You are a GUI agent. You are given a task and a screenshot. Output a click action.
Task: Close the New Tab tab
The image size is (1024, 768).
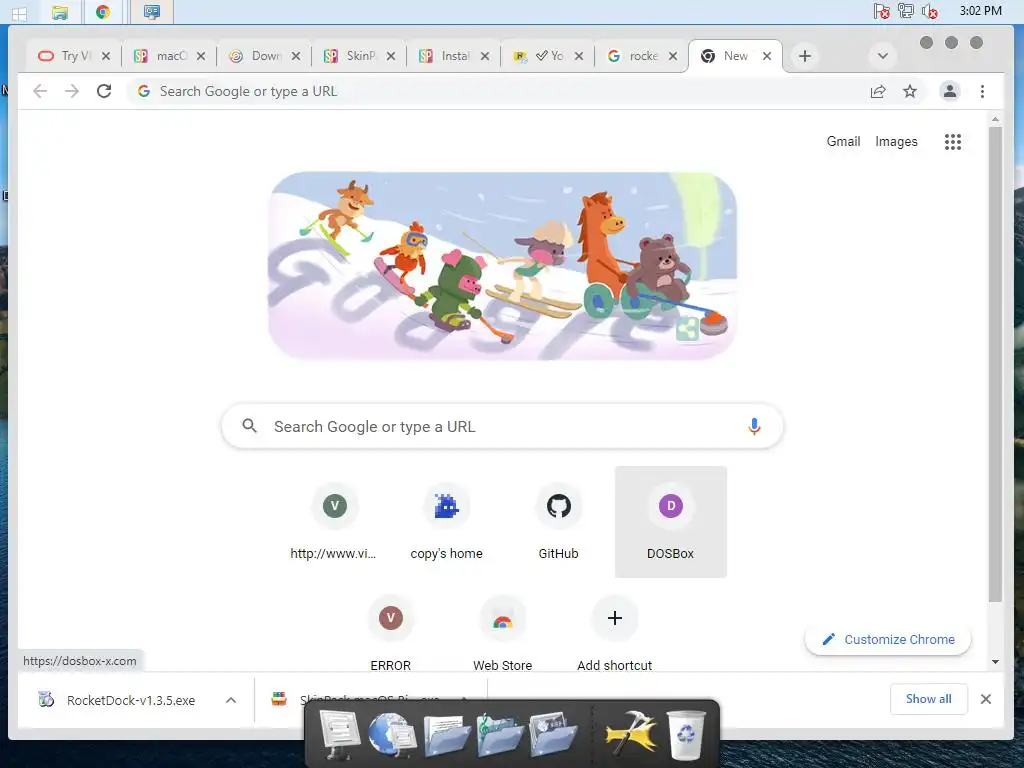[x=767, y=56]
